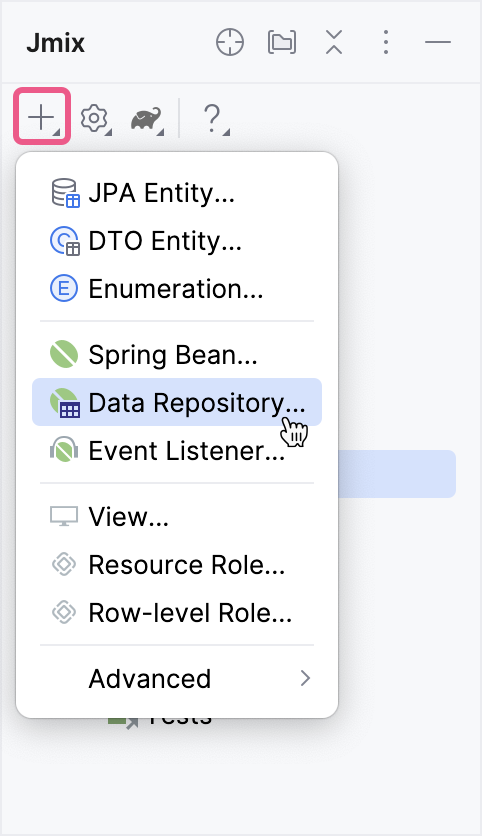482x836 pixels.
Task: Click the Spring Bean green leaf icon
Action: [x=64, y=355]
